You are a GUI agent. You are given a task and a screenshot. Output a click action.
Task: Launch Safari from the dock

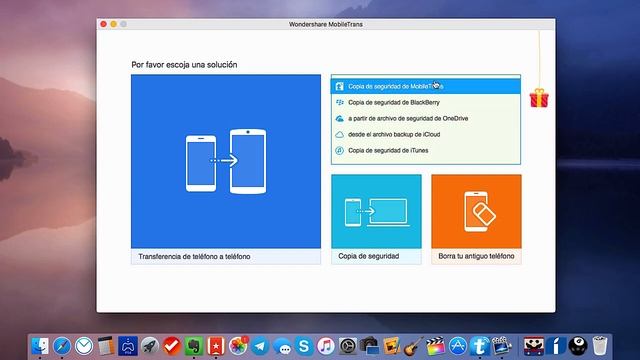pos(62,346)
